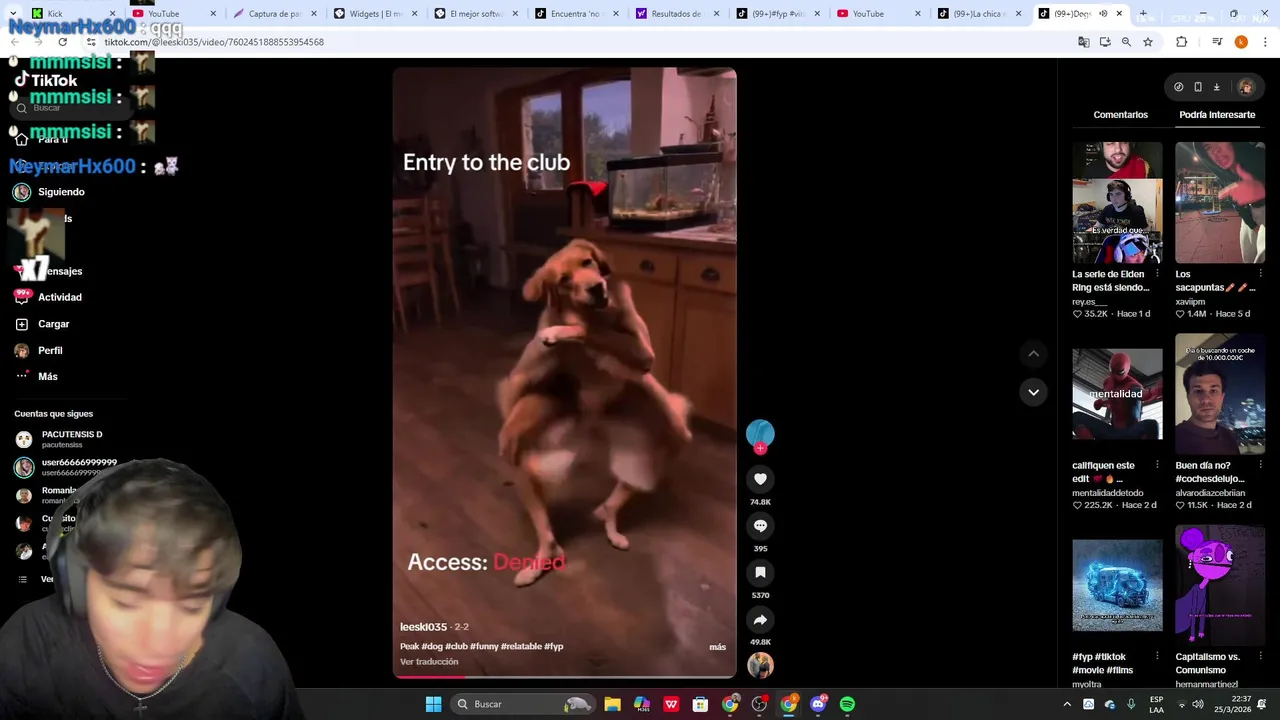Click the video progress bar
1280x720 pixels.
pos(564,676)
